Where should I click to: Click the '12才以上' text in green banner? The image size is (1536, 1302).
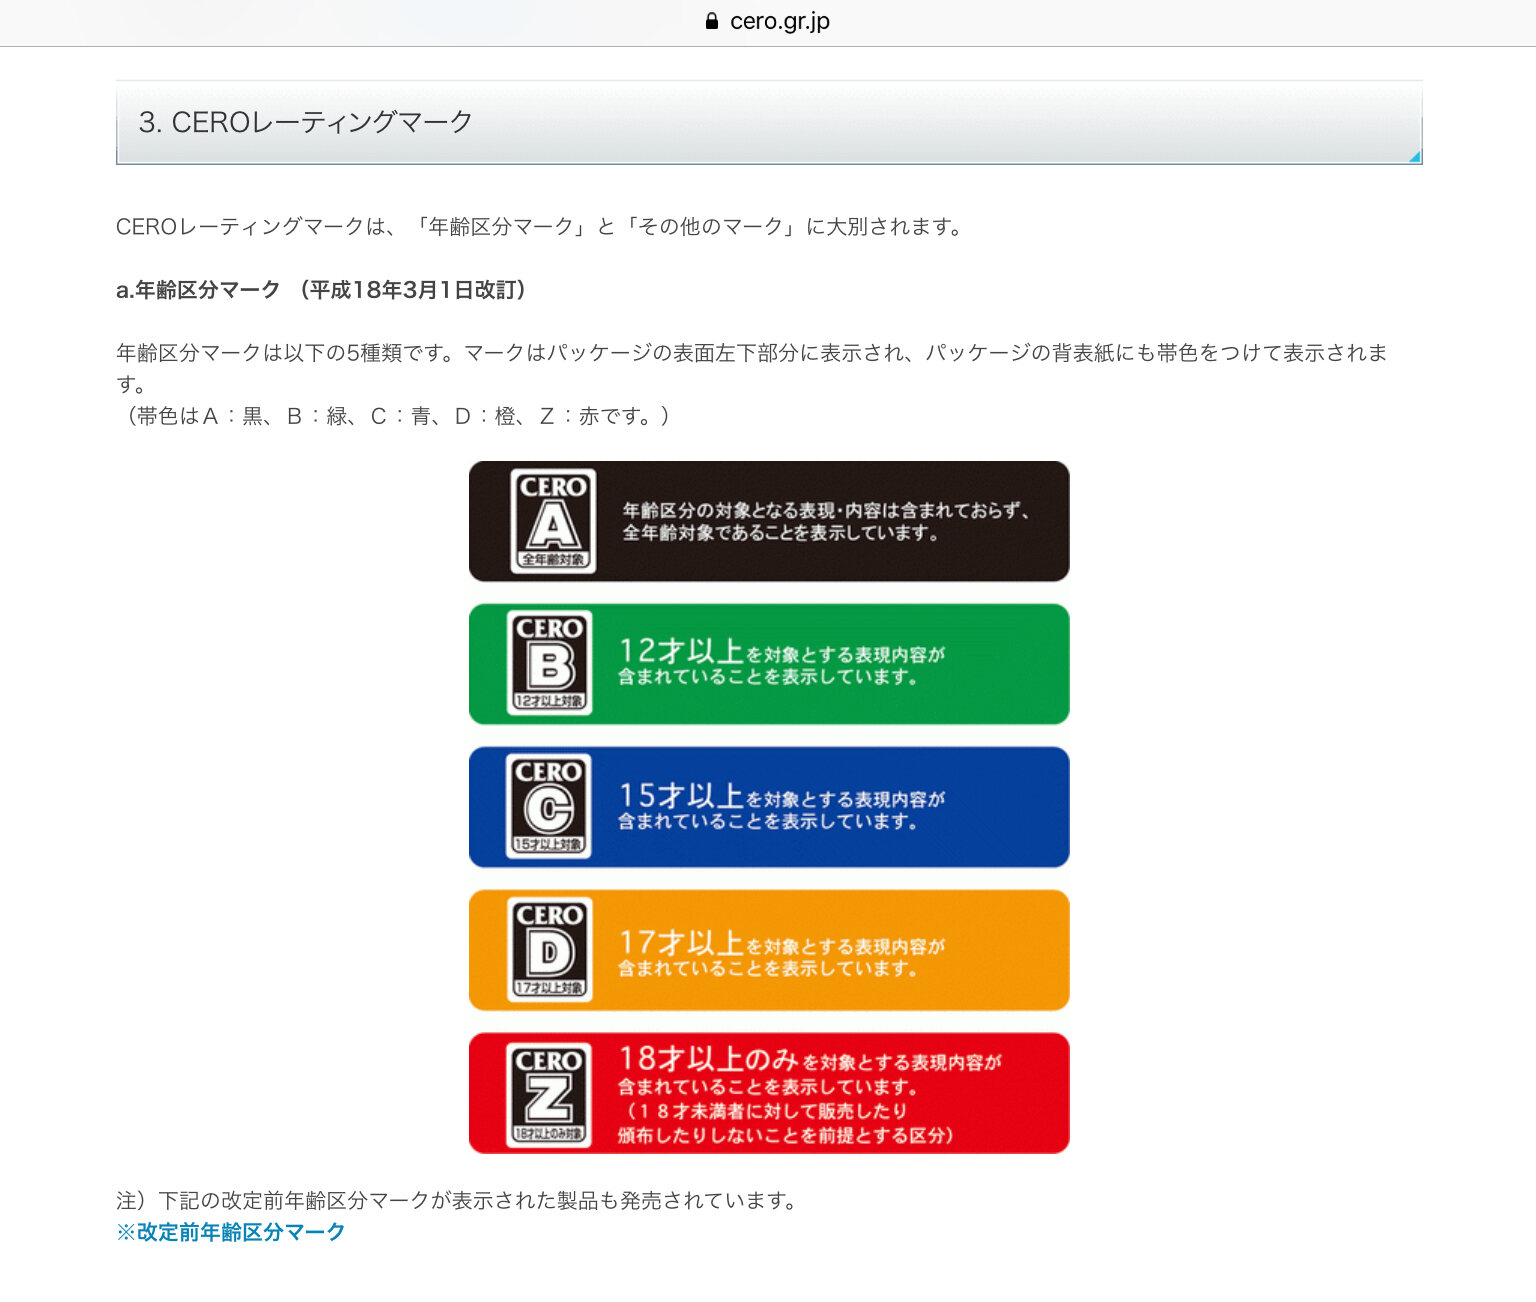680,652
